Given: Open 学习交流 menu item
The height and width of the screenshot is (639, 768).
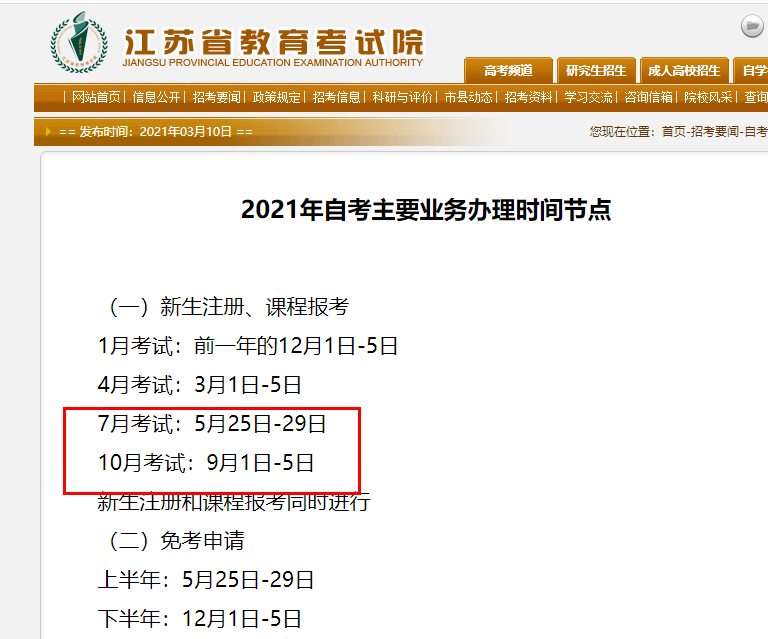Looking at the screenshot, I should click(588, 97).
